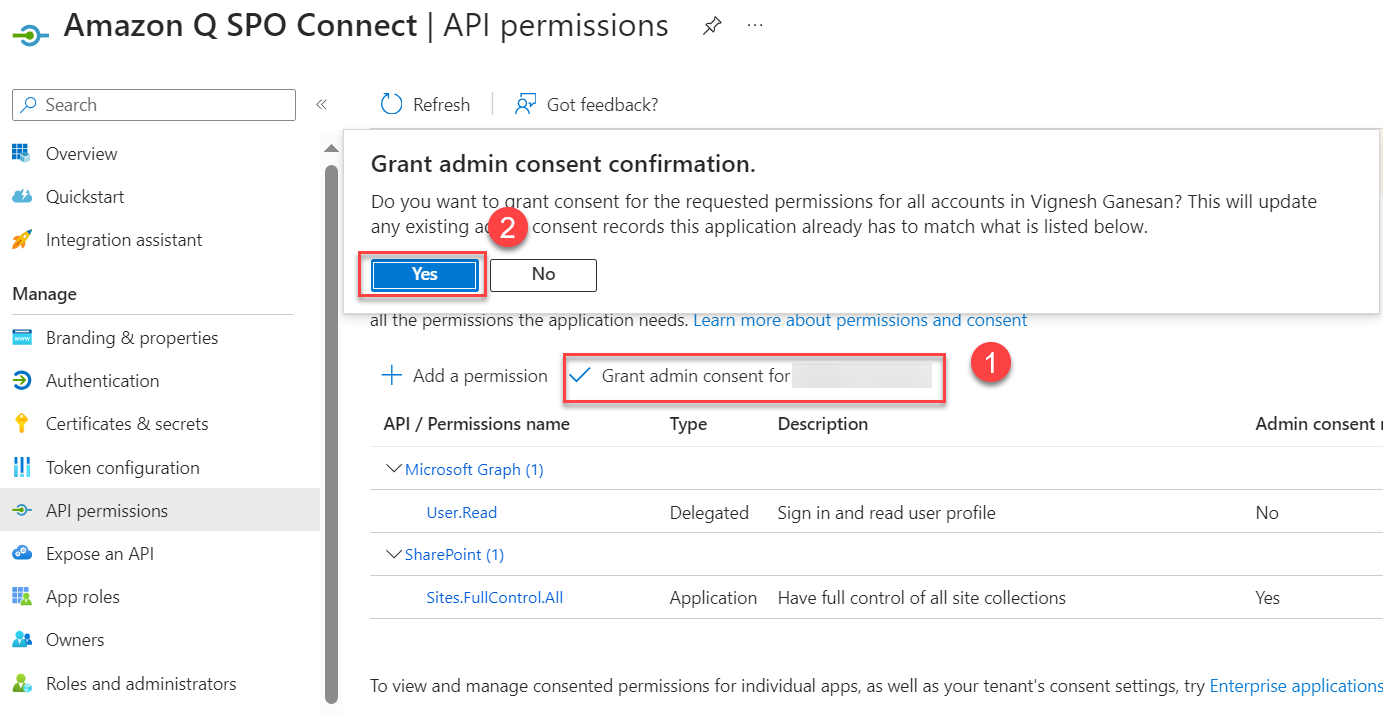Viewport: 1383px width, 715px height.
Task: Collapse the Microsoft Graph permission group
Action: 393,468
